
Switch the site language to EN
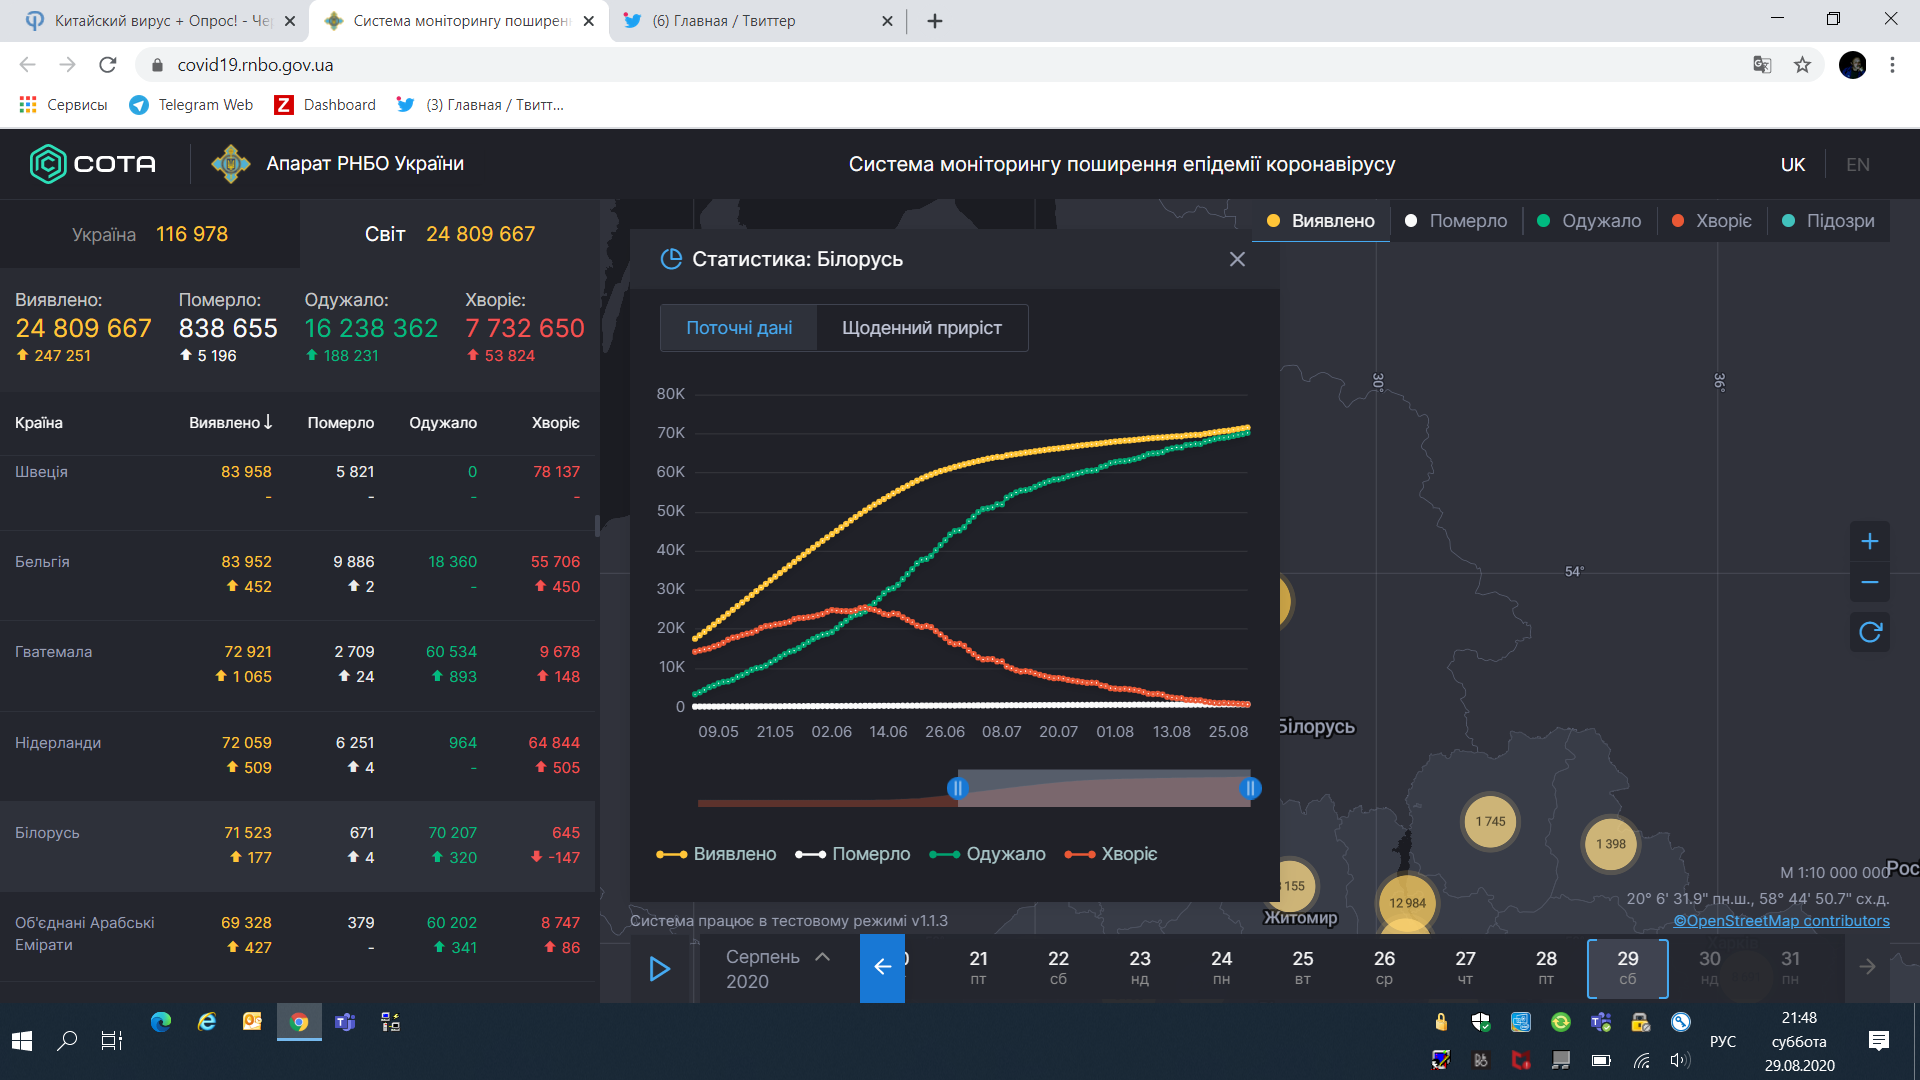coord(1857,165)
